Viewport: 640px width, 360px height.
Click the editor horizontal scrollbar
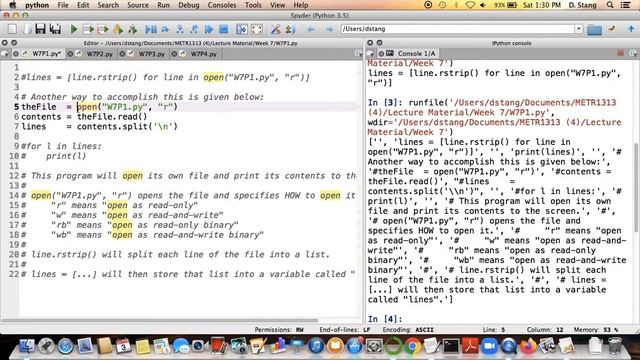160,321
